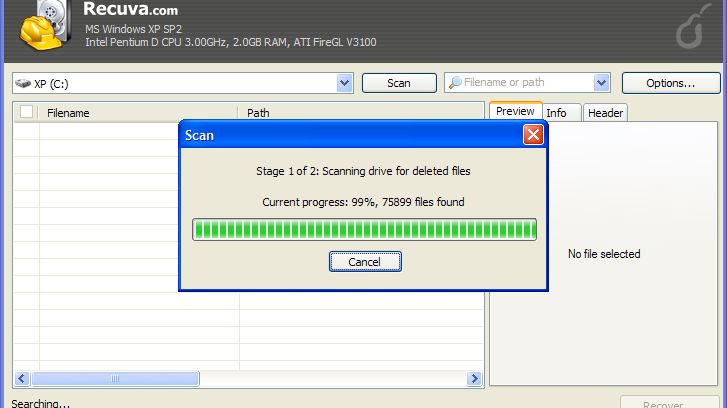The height and width of the screenshot is (408, 727).
Task: Click the scroll left arrow
Action: 22,378
